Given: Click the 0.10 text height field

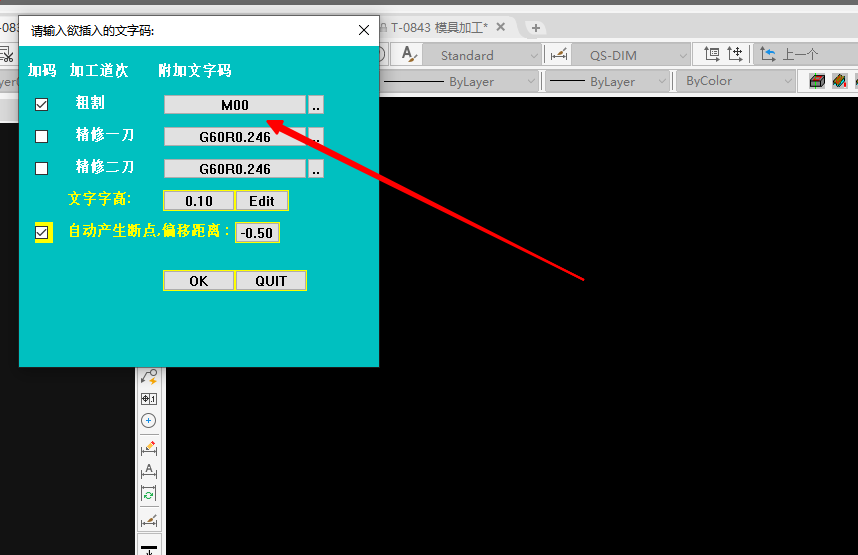Looking at the screenshot, I should pyautogui.click(x=199, y=201).
